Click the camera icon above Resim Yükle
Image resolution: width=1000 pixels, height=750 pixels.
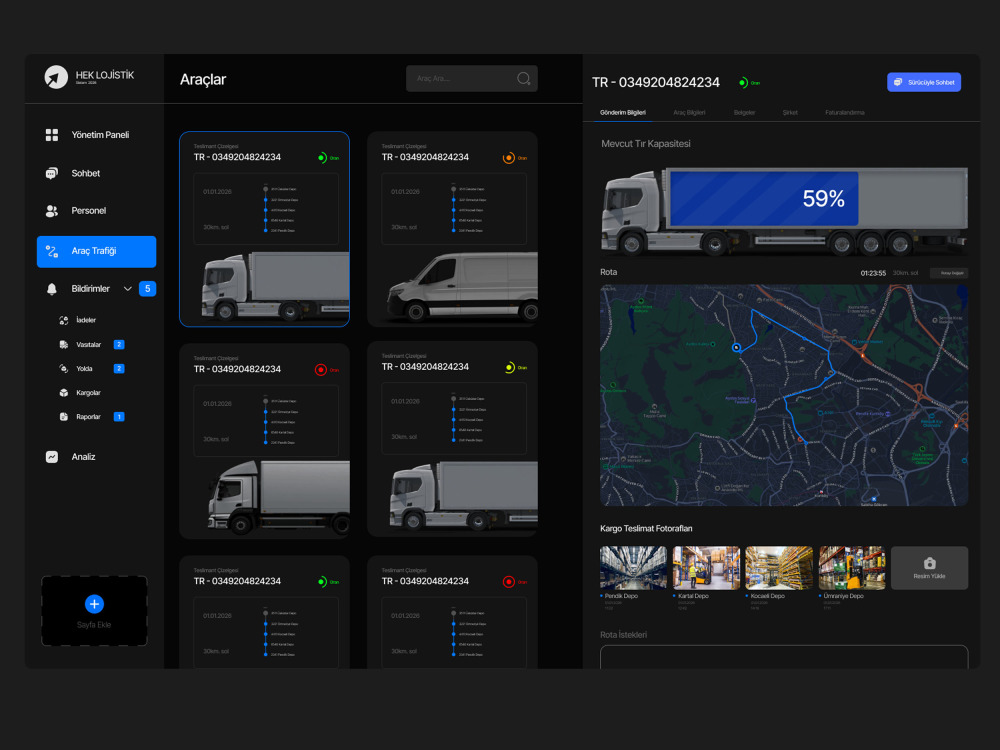pyautogui.click(x=930, y=563)
